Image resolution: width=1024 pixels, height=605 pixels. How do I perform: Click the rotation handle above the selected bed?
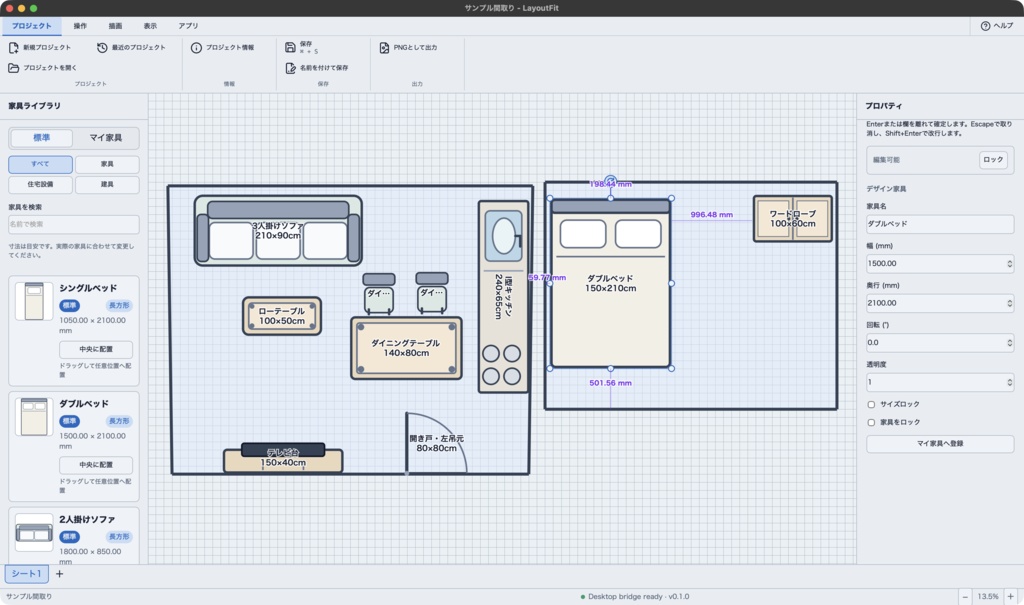click(x=610, y=180)
